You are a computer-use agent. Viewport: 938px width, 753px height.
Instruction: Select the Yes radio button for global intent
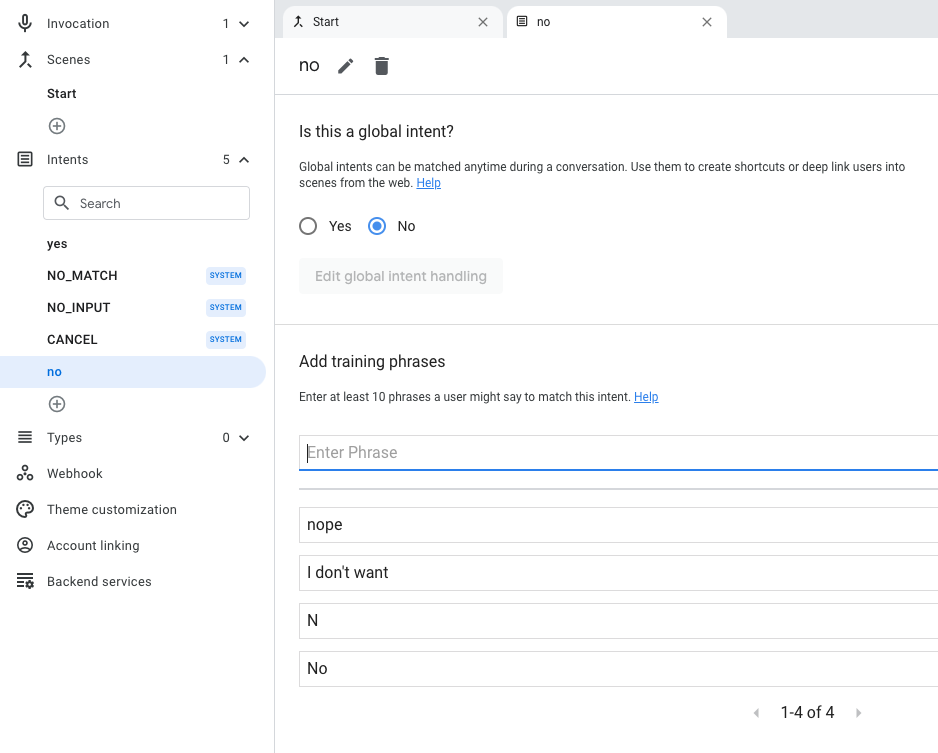pyautogui.click(x=309, y=226)
